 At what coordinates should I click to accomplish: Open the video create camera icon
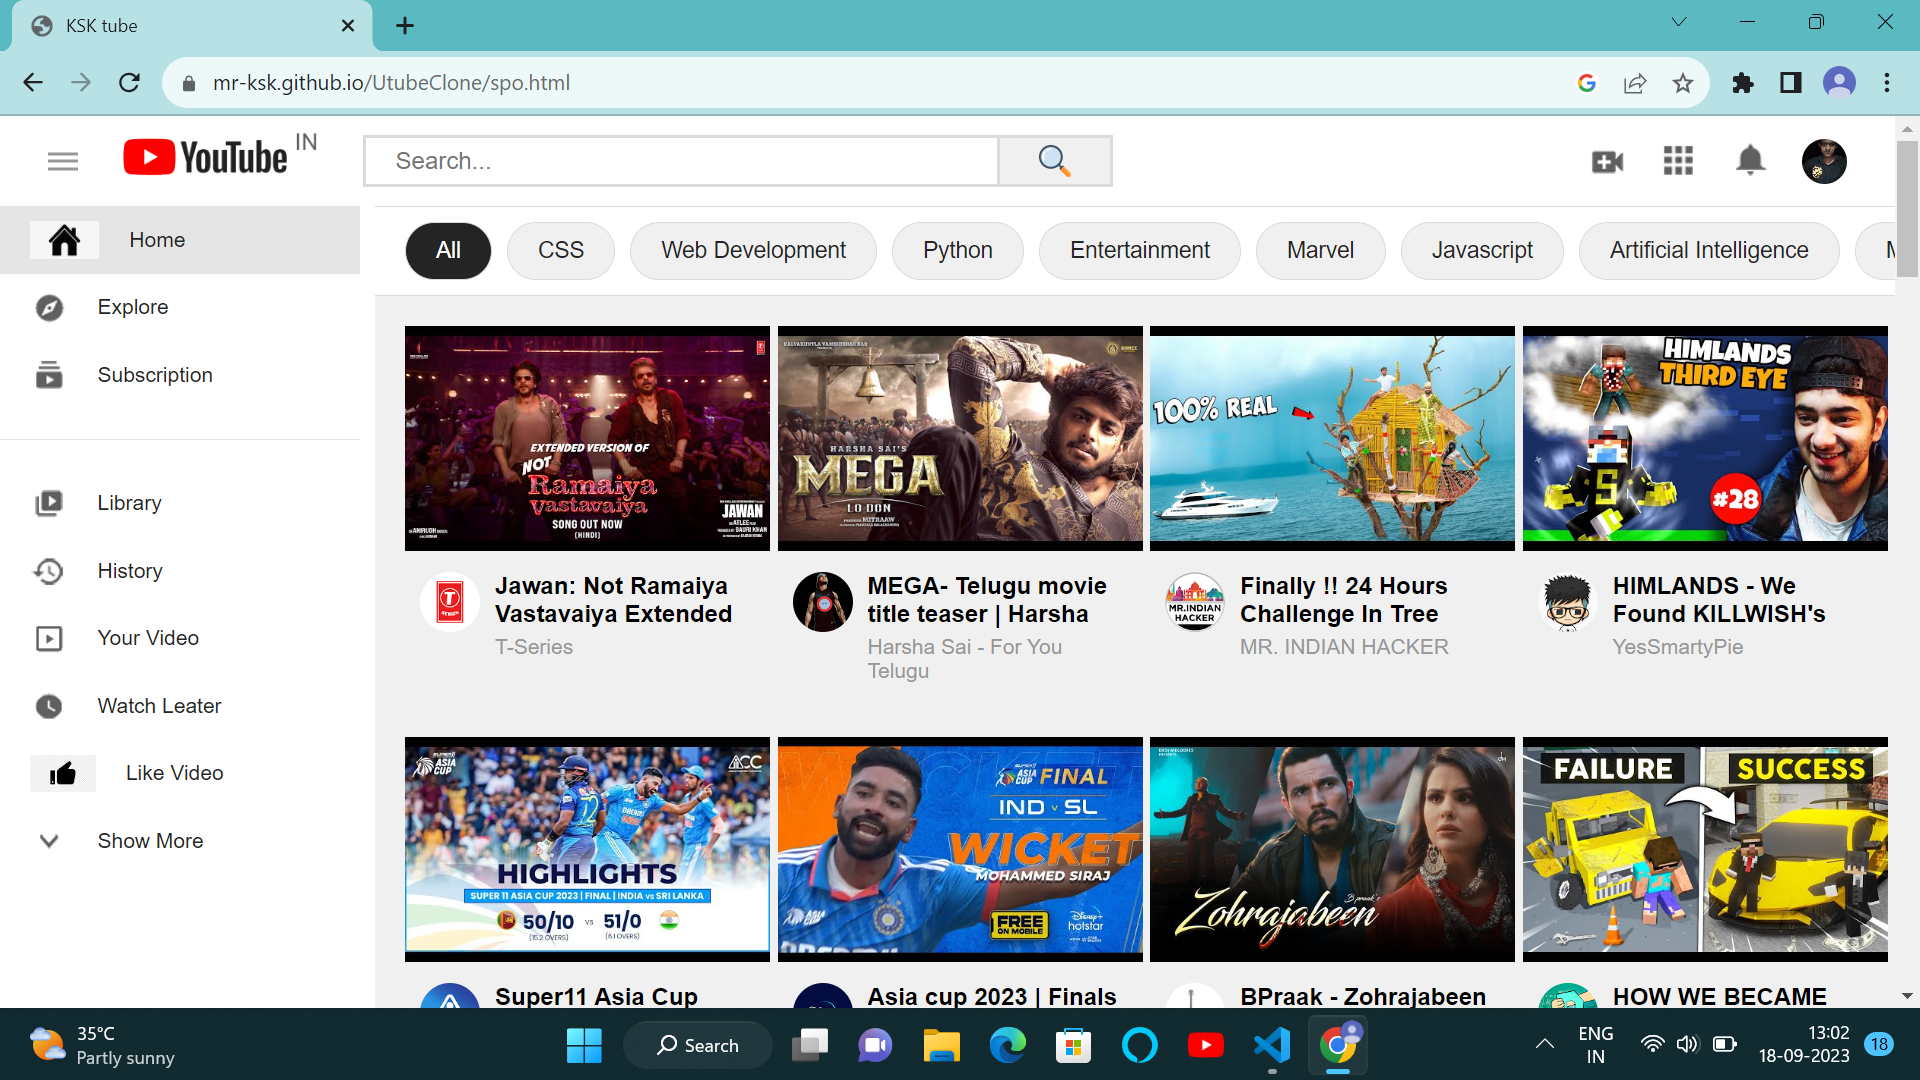click(x=1606, y=160)
